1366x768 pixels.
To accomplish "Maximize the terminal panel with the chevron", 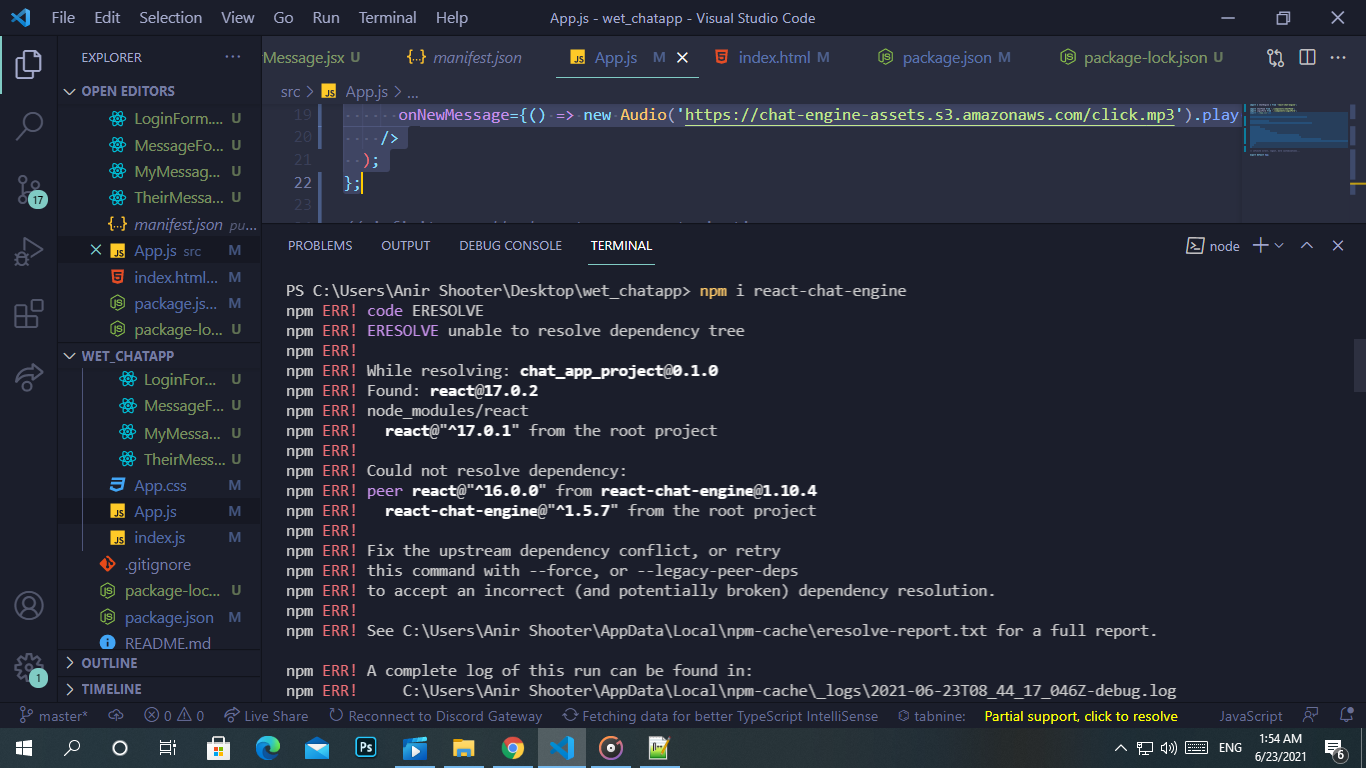I will click(1305, 245).
